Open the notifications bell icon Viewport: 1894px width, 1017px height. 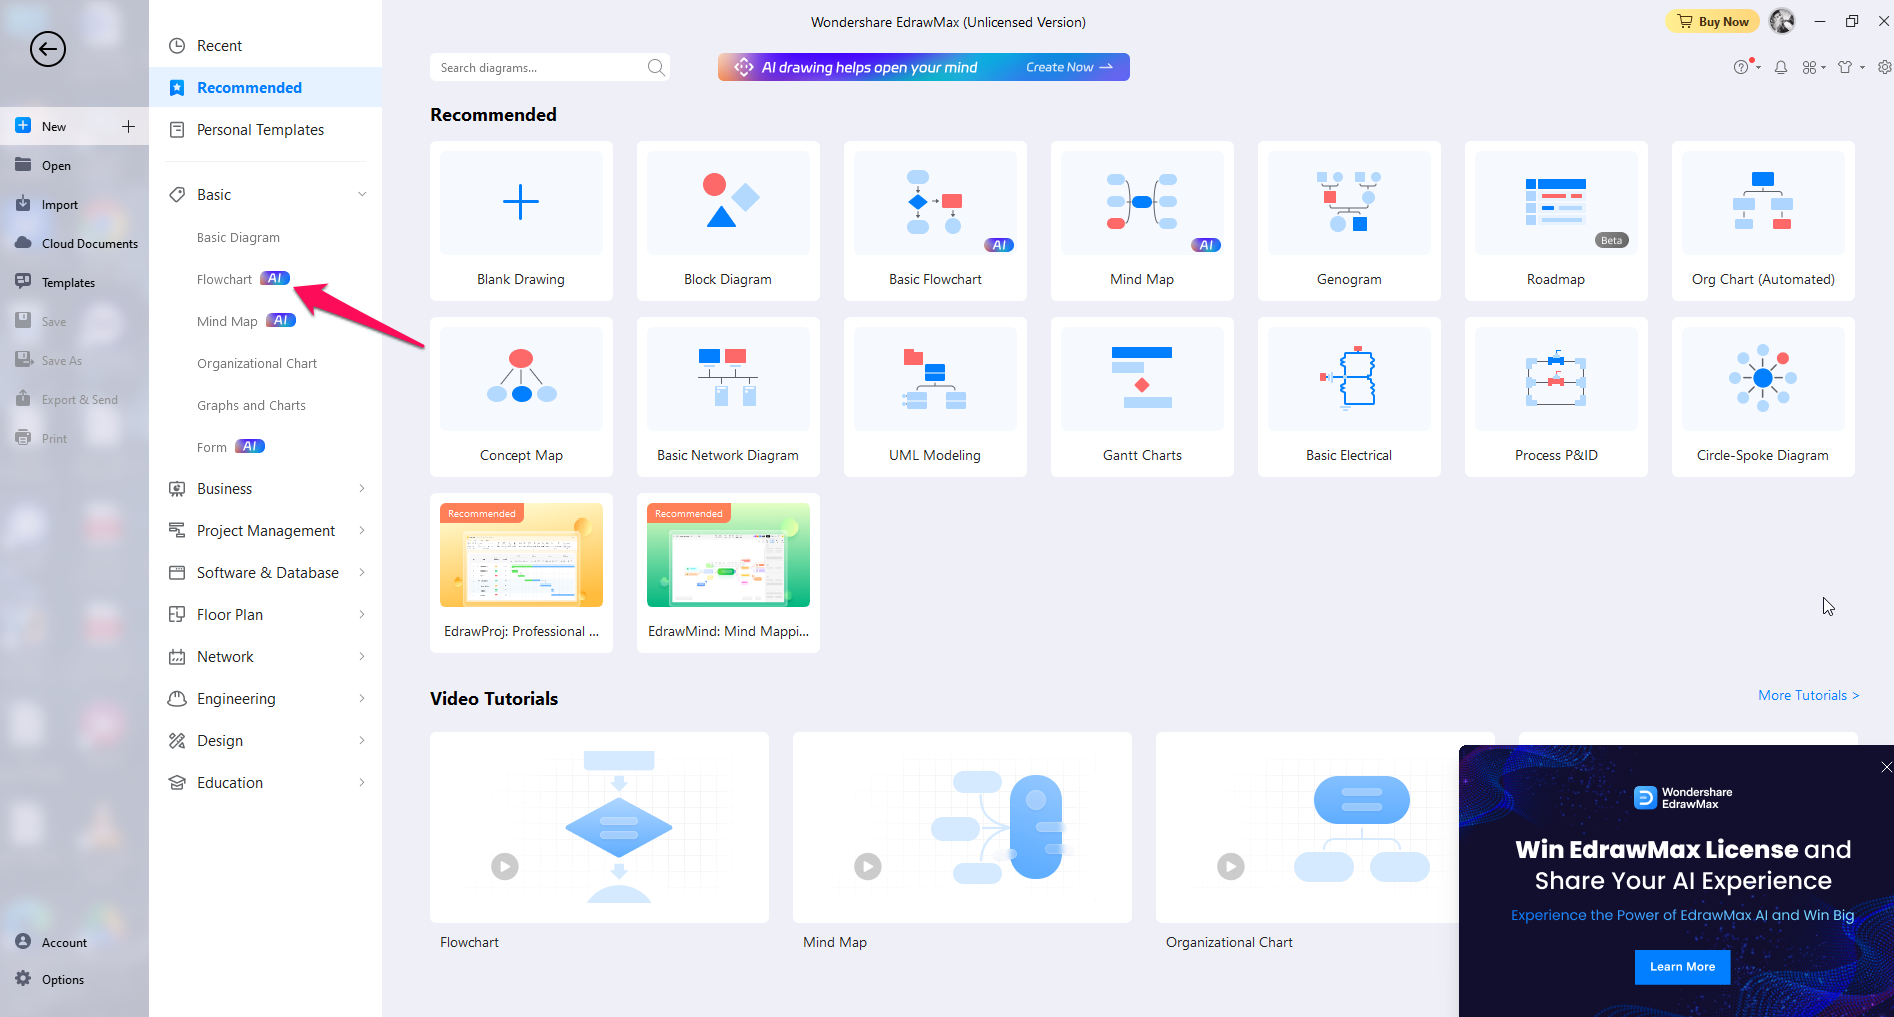coord(1781,67)
